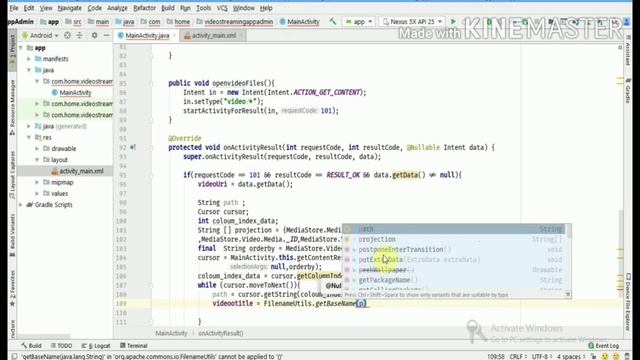
Task: Open the Build menu
Action: click(168, 8)
